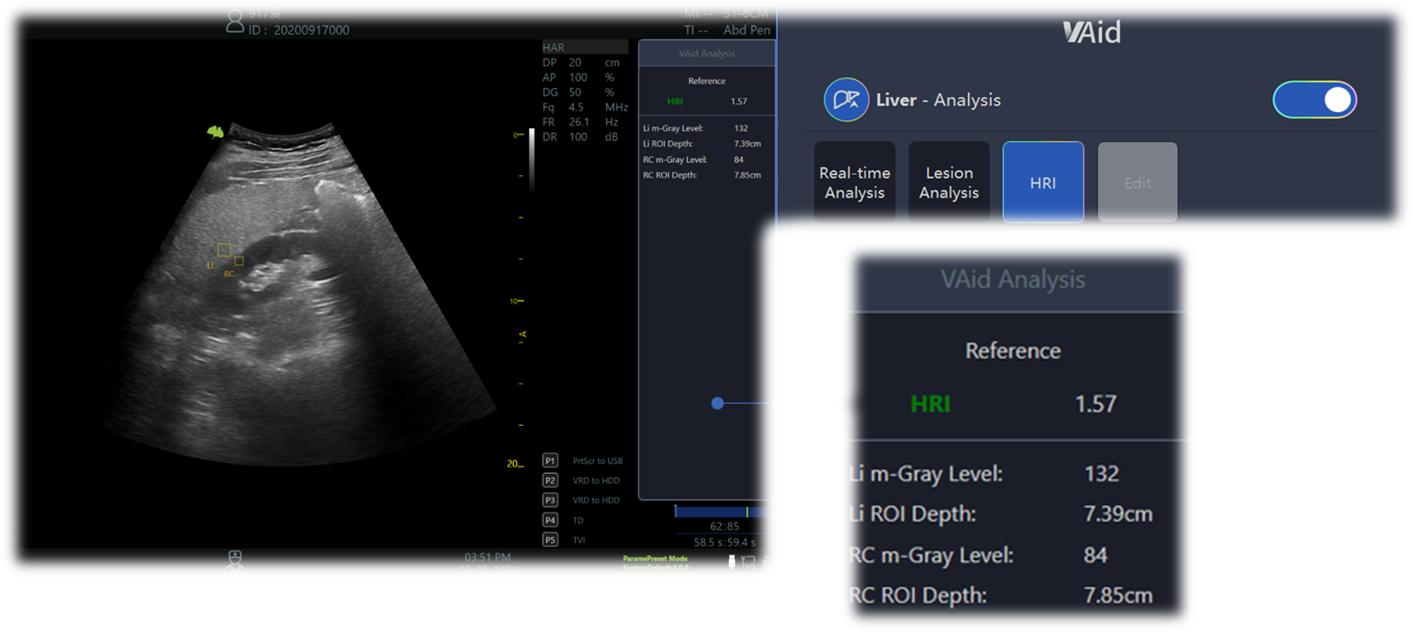Click the enlarged 'Li ROI Depth:' label
This screenshot has width=1413, height=632.
coord(913,514)
